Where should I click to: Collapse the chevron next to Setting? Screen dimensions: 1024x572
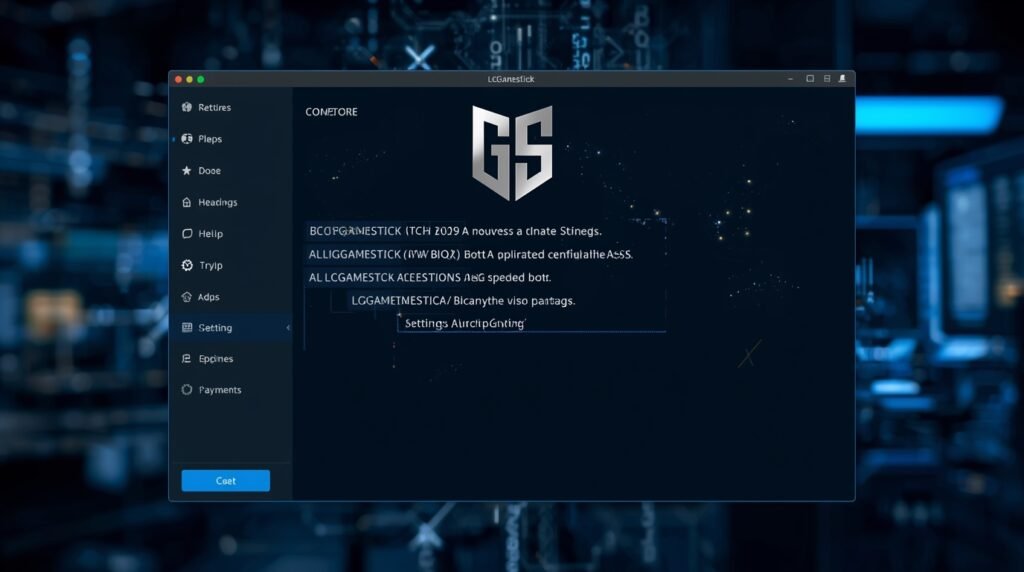[x=288, y=328]
